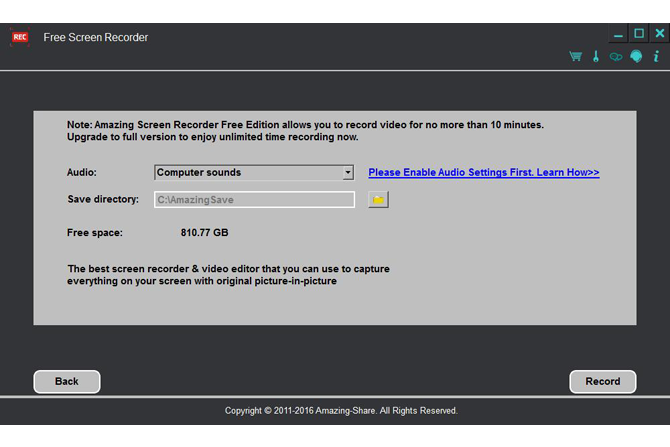Click the Amazing-Share copyright notice text

click(x=341, y=411)
